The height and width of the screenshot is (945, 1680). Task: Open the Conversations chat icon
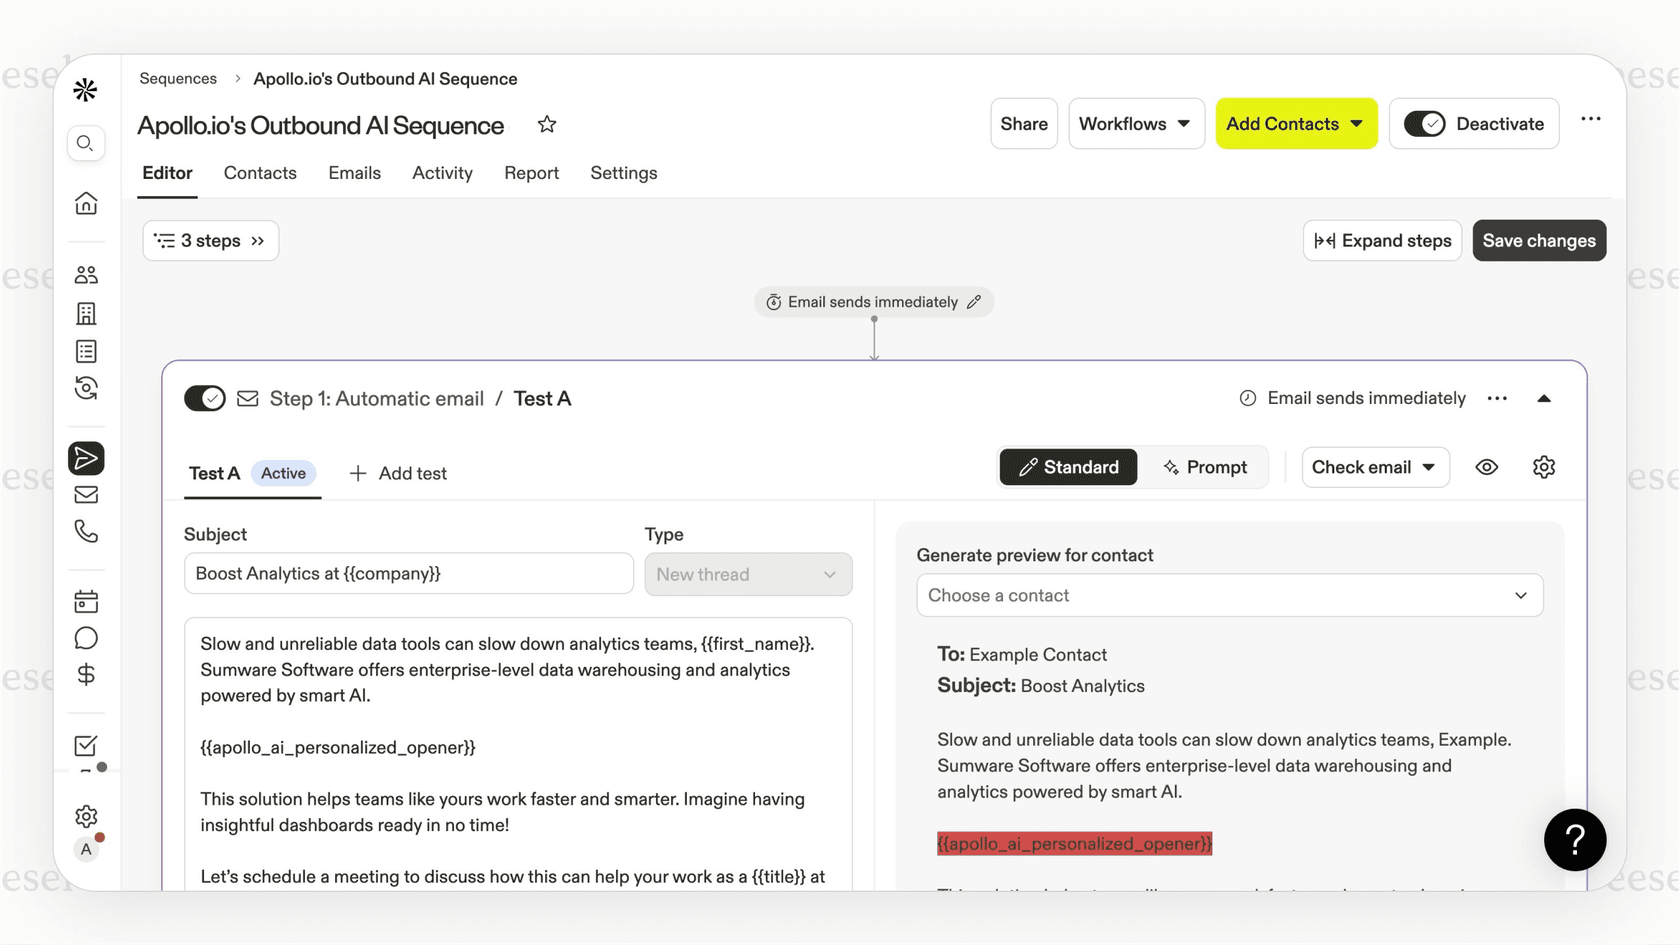click(x=86, y=637)
